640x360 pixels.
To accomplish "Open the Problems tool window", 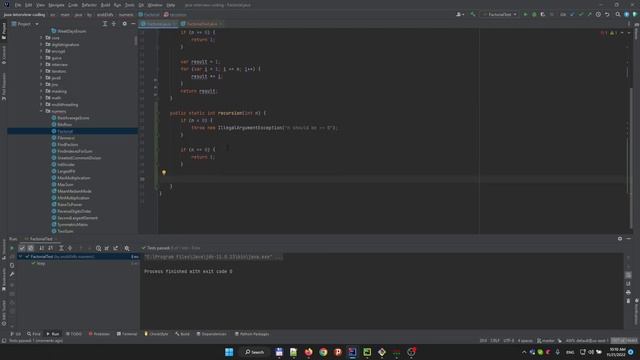I will coord(99,334).
